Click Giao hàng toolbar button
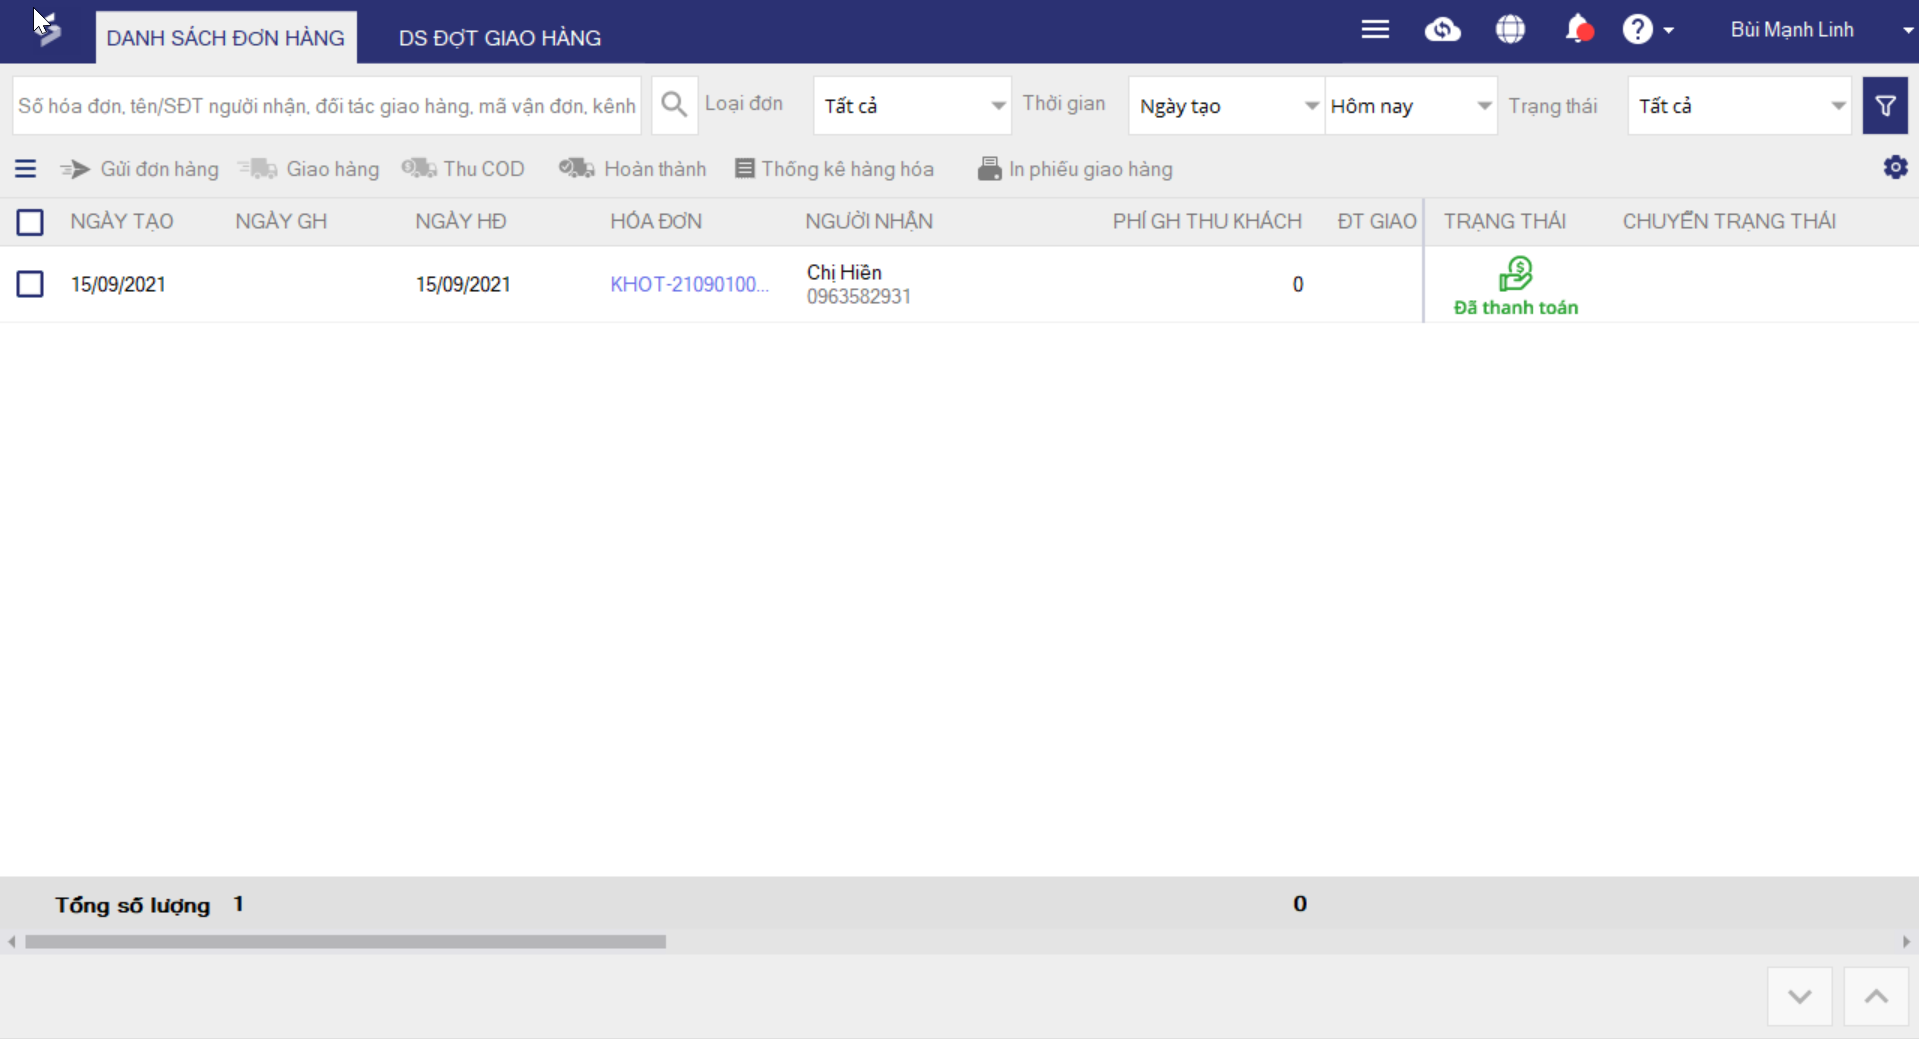 click(x=309, y=169)
